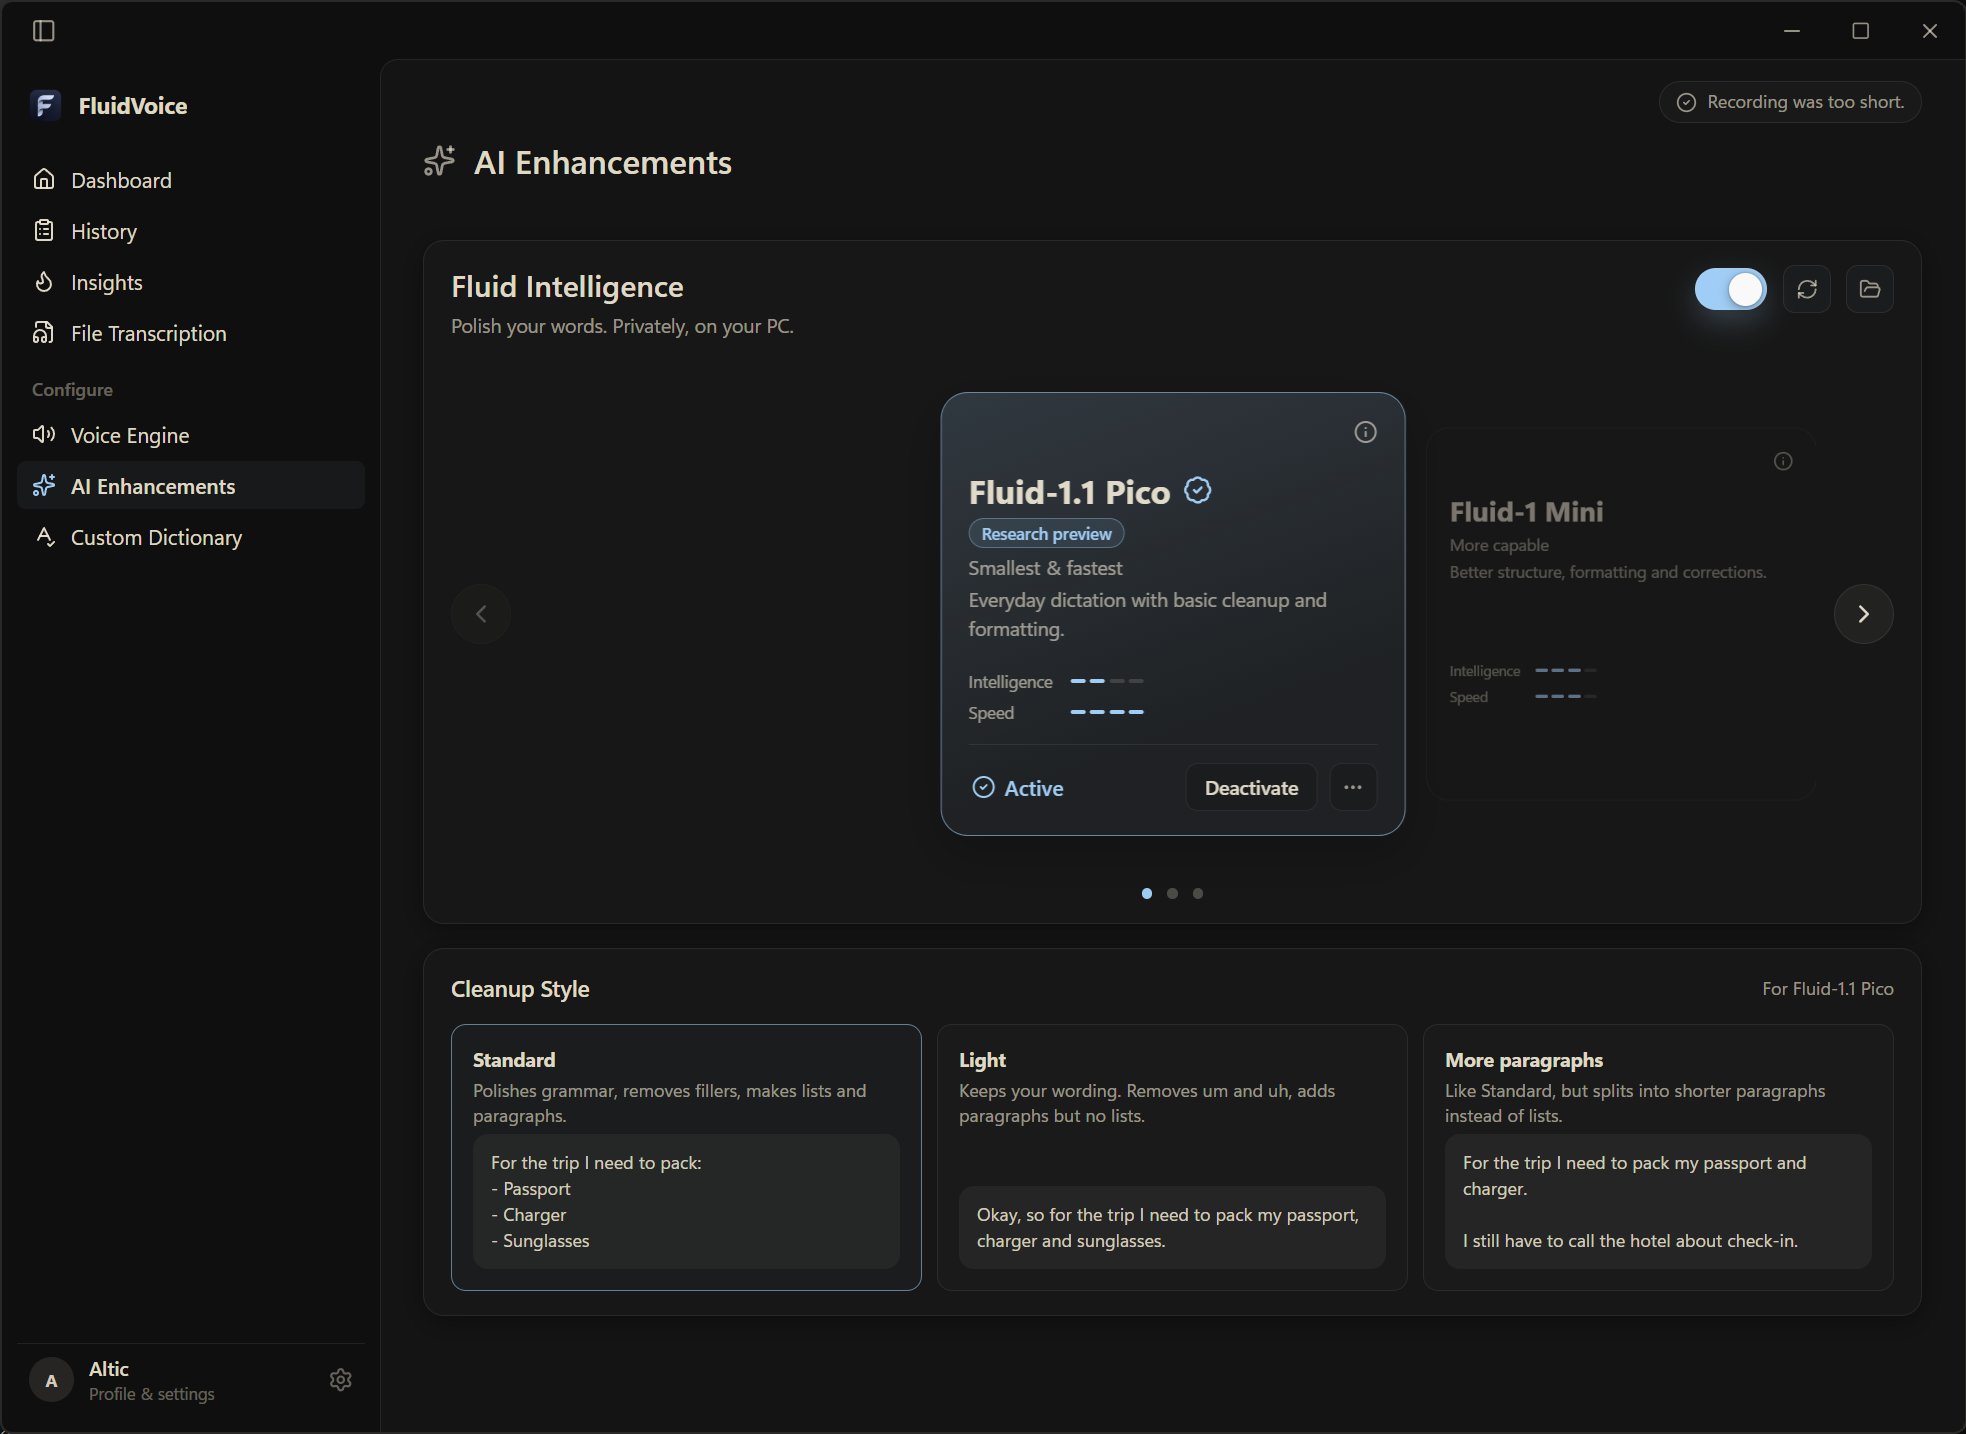Show info for Fluid-1 Mini card
The height and width of the screenshot is (1434, 1966).
coord(1783,461)
